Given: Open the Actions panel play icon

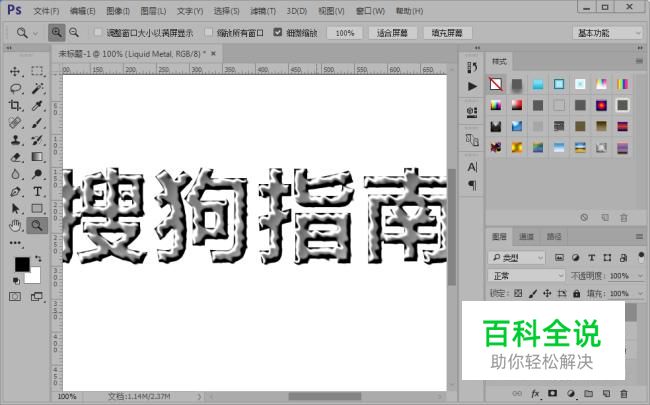Looking at the screenshot, I should tap(472, 86).
